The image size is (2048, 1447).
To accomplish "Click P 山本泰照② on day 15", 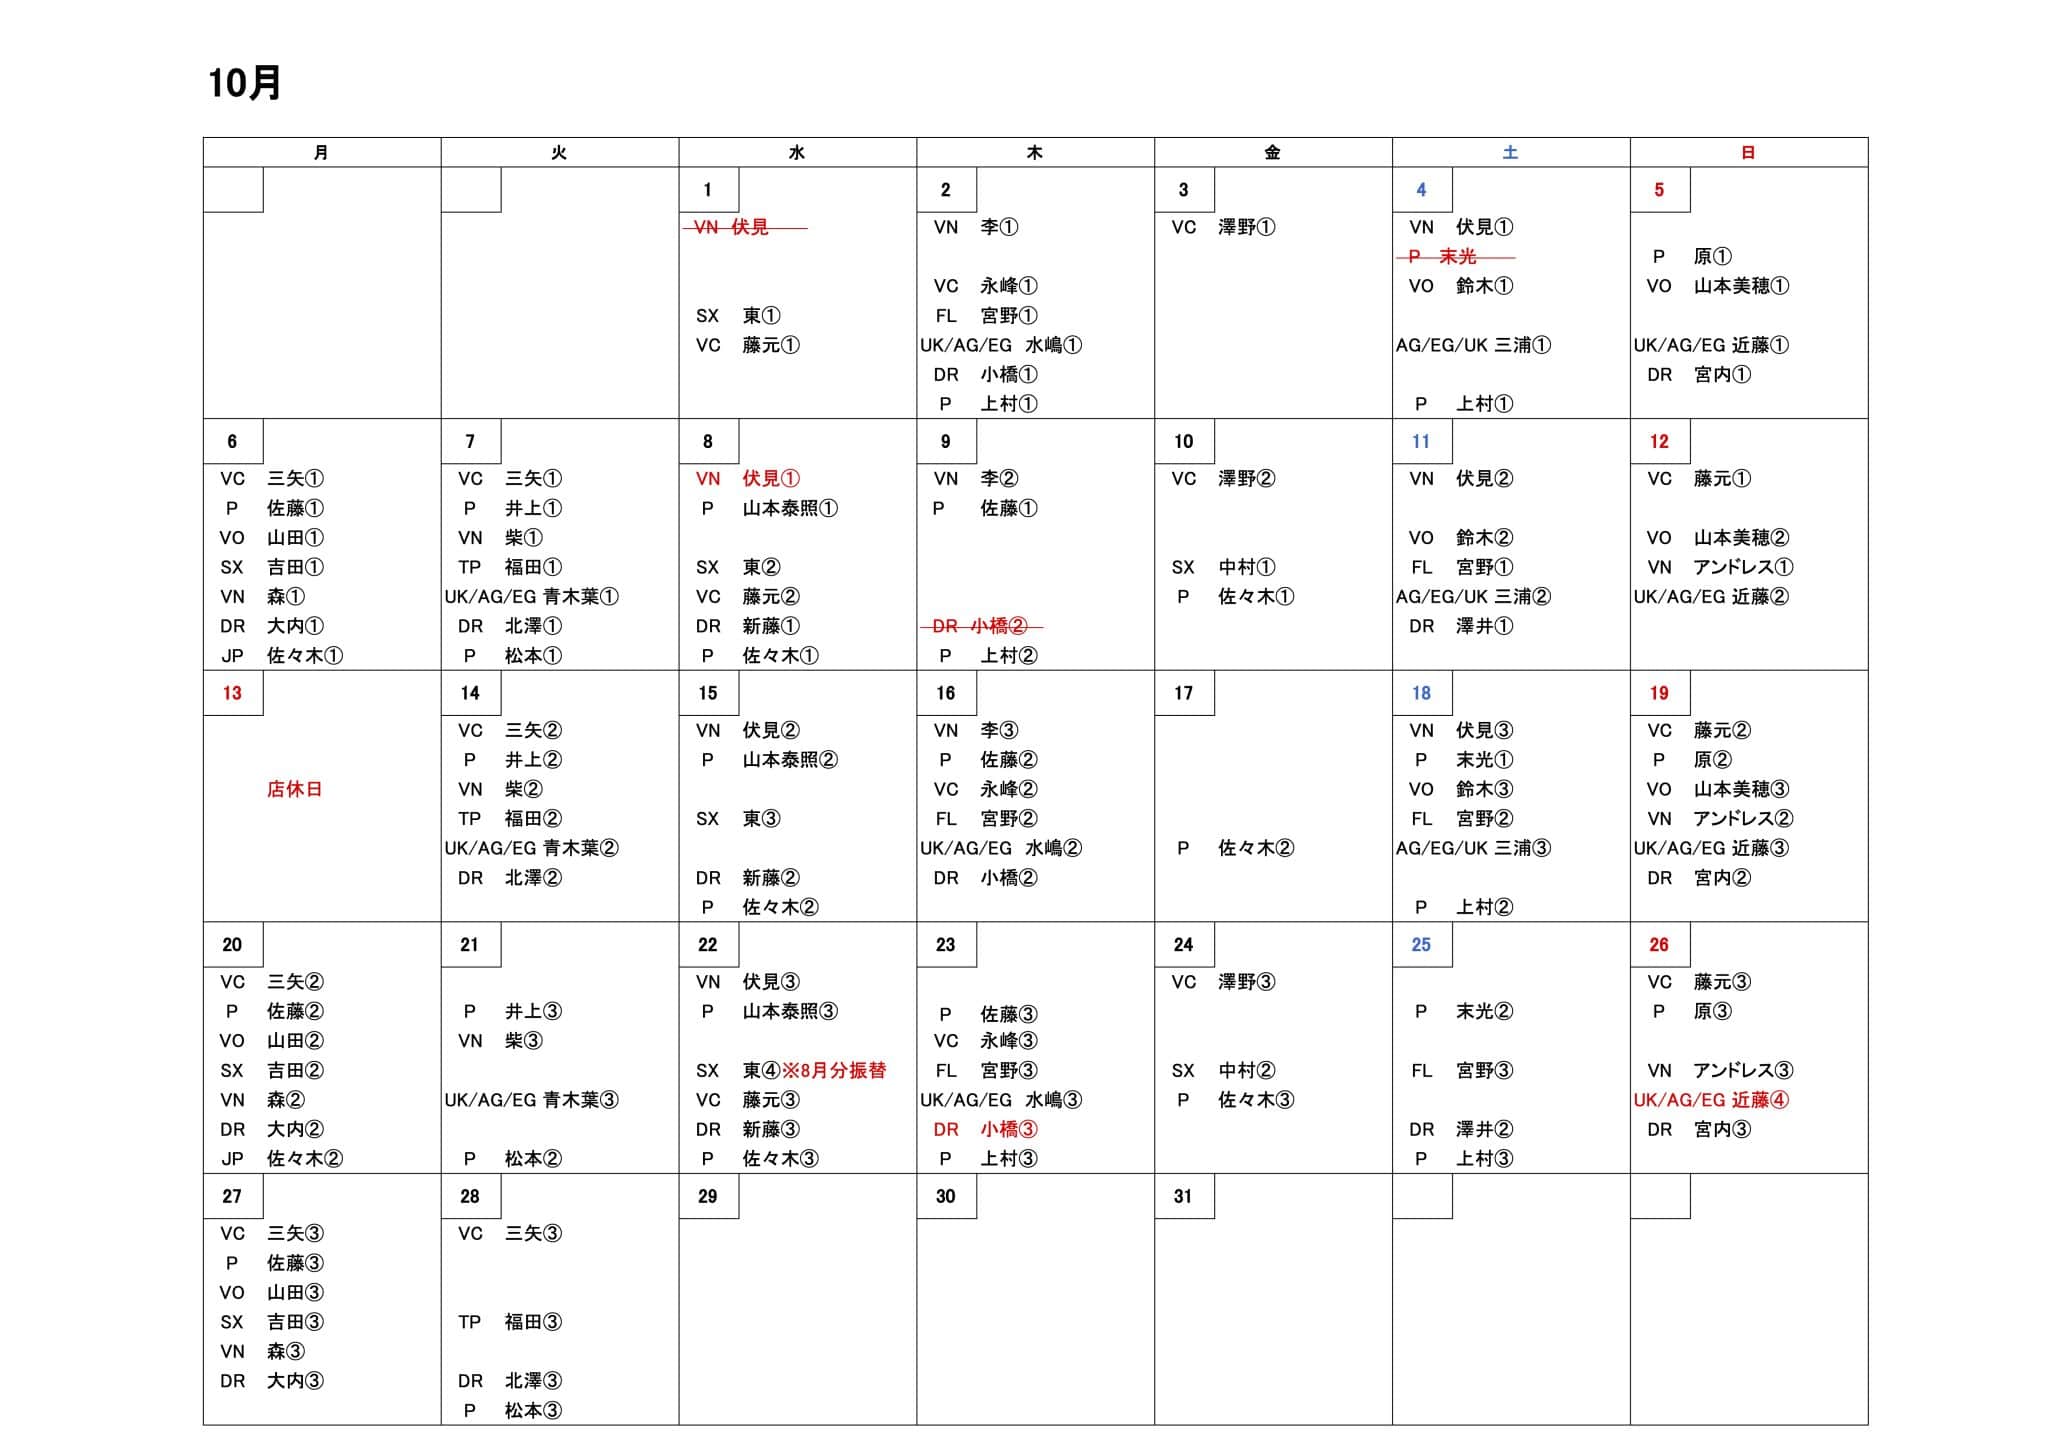I will pyautogui.click(x=768, y=760).
